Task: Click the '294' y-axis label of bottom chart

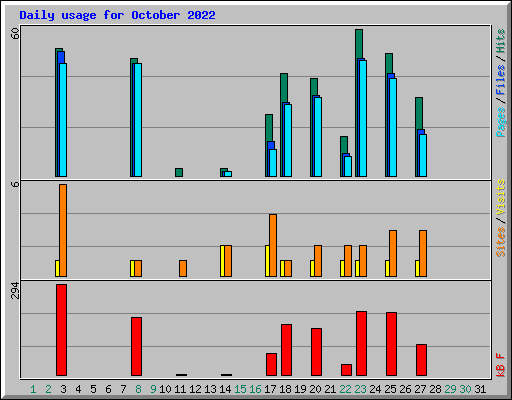Action: [x=15, y=291]
